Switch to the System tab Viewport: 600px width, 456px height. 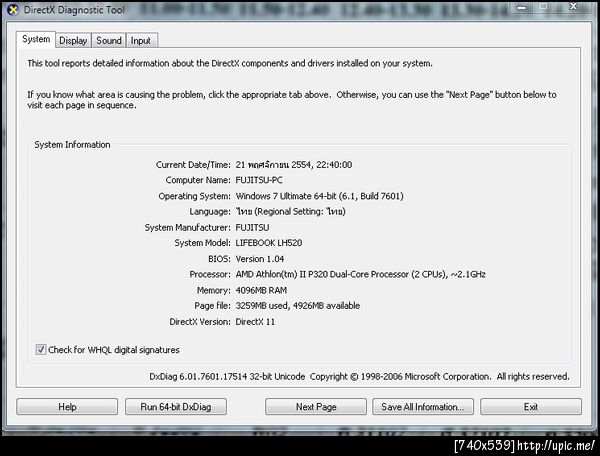click(x=36, y=39)
